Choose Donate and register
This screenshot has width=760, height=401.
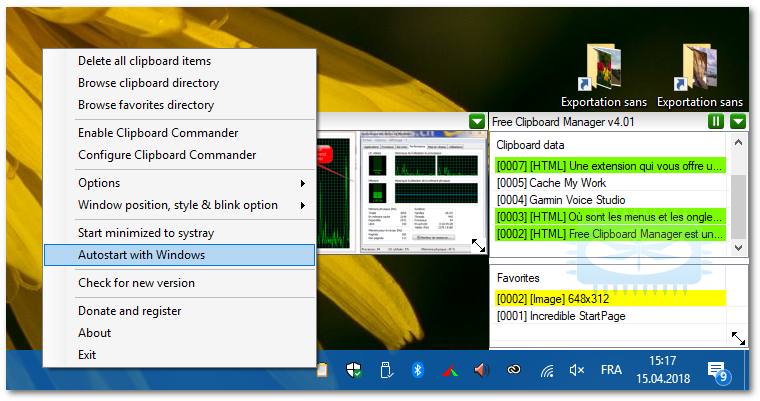[x=180, y=311]
